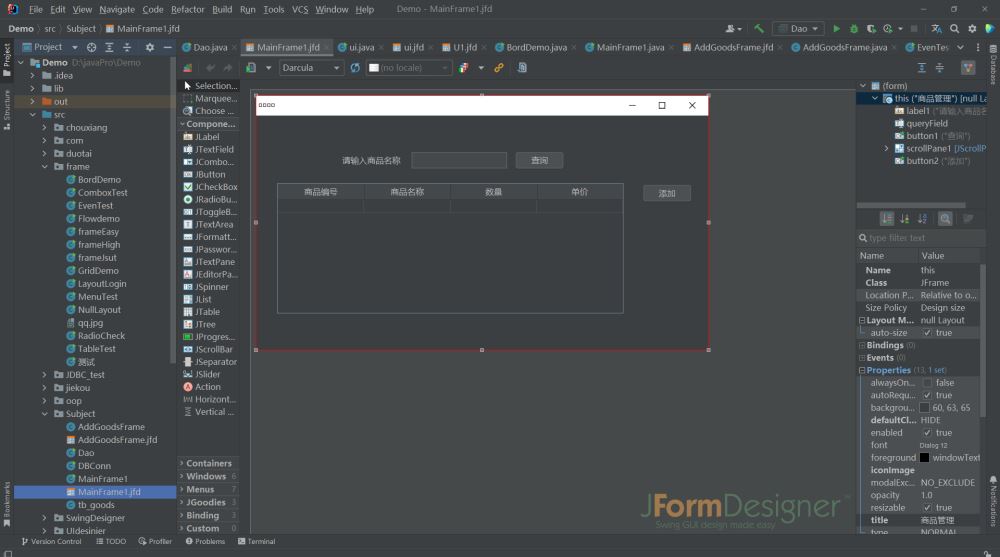Click the Select in Project target icon
Image resolution: width=1000 pixels, height=557 pixels.
[x=91, y=47]
